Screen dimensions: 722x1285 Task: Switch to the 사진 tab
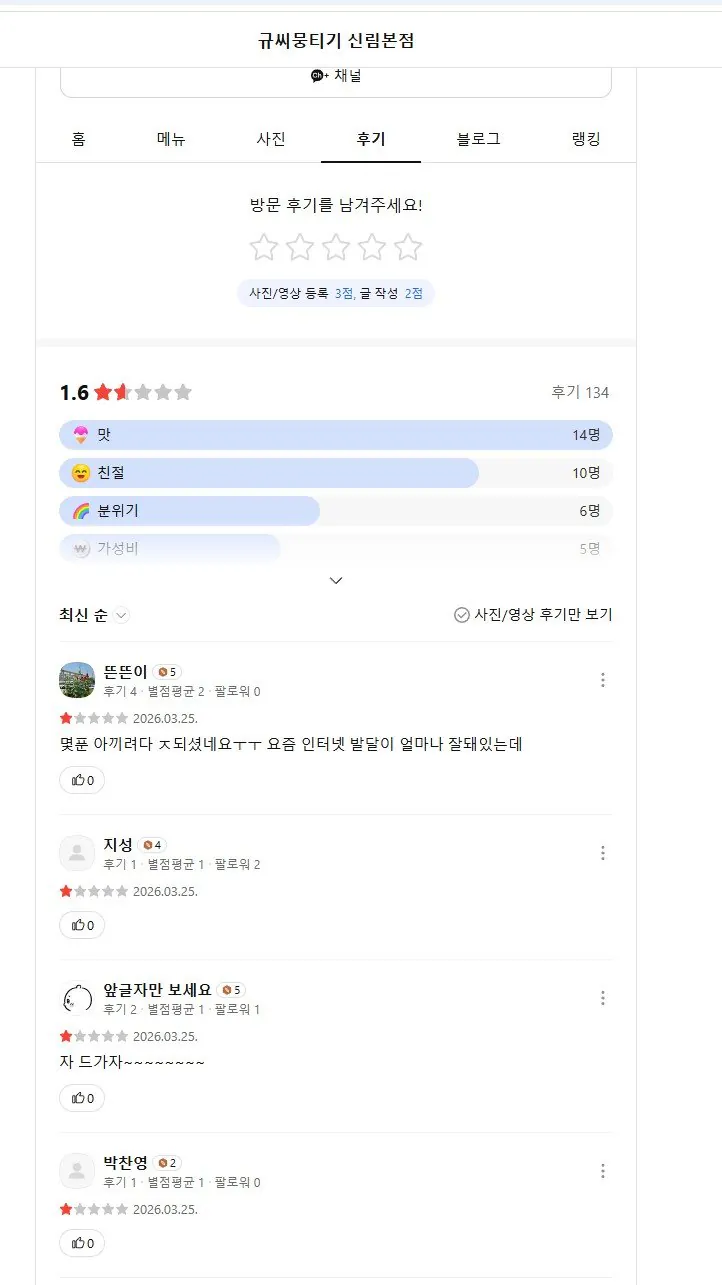[x=271, y=139]
